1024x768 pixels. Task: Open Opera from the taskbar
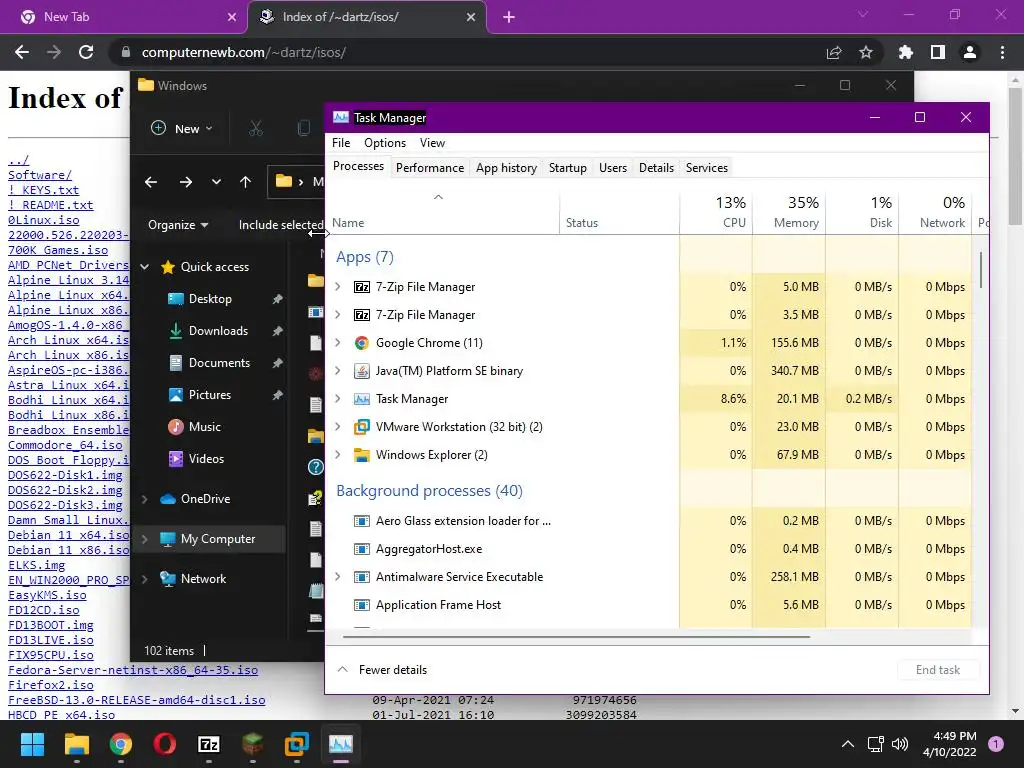pyautogui.click(x=165, y=744)
